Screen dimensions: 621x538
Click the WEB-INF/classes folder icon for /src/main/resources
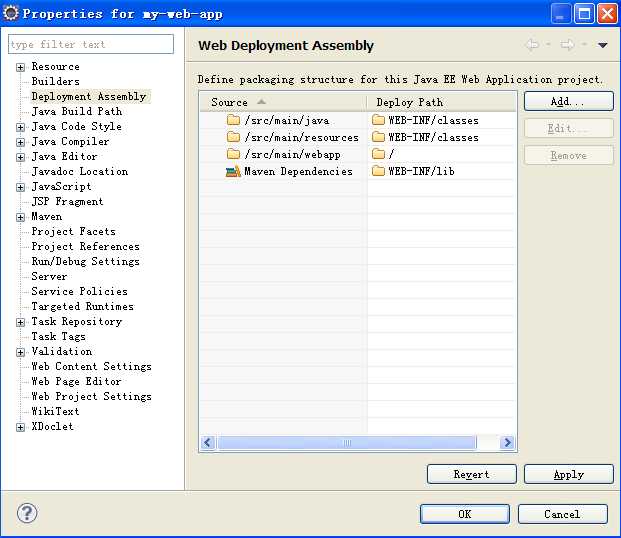point(378,137)
